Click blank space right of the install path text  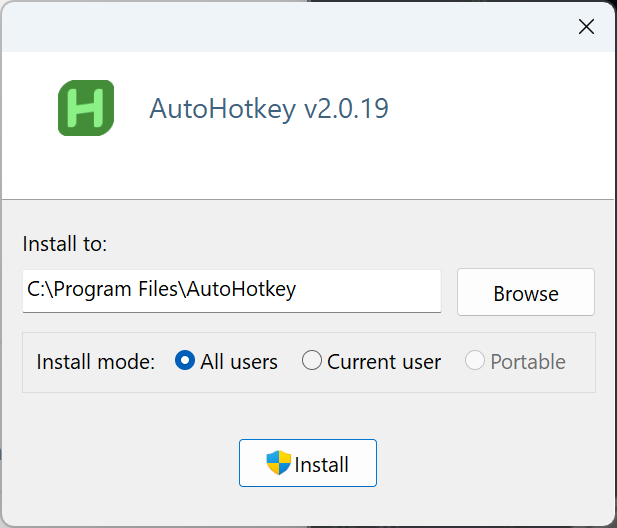point(370,290)
